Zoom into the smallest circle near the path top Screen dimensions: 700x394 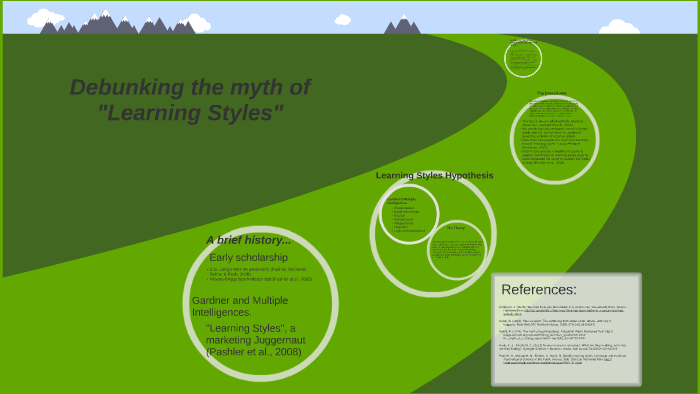523,58
